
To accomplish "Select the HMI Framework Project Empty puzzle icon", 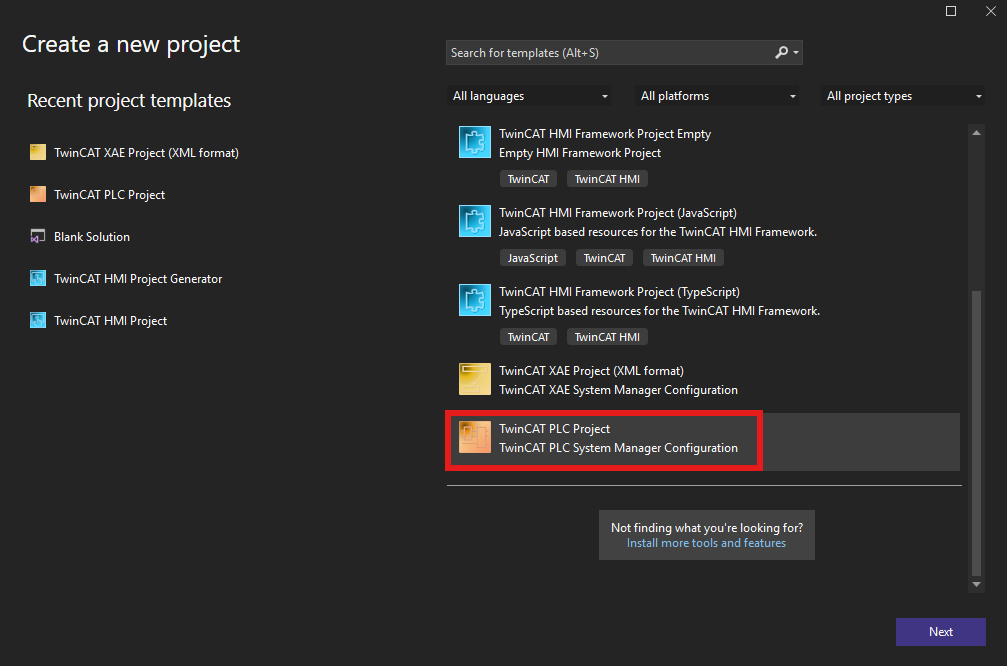I will click(x=475, y=142).
